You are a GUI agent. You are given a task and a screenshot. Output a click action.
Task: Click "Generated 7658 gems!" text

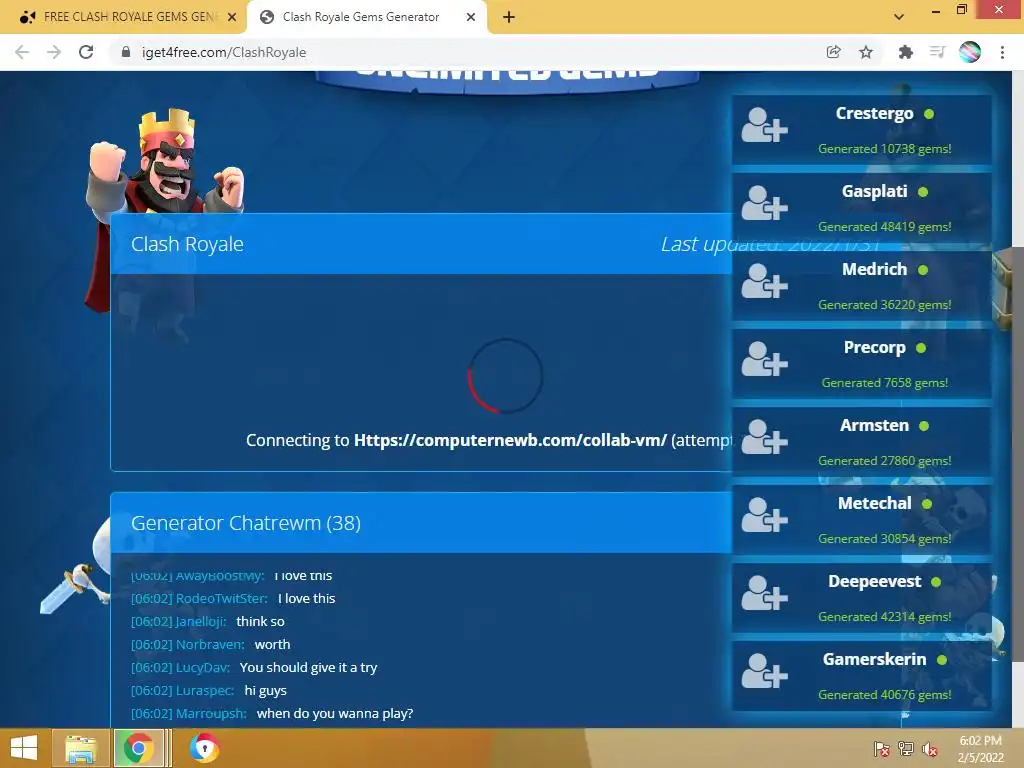pos(885,383)
